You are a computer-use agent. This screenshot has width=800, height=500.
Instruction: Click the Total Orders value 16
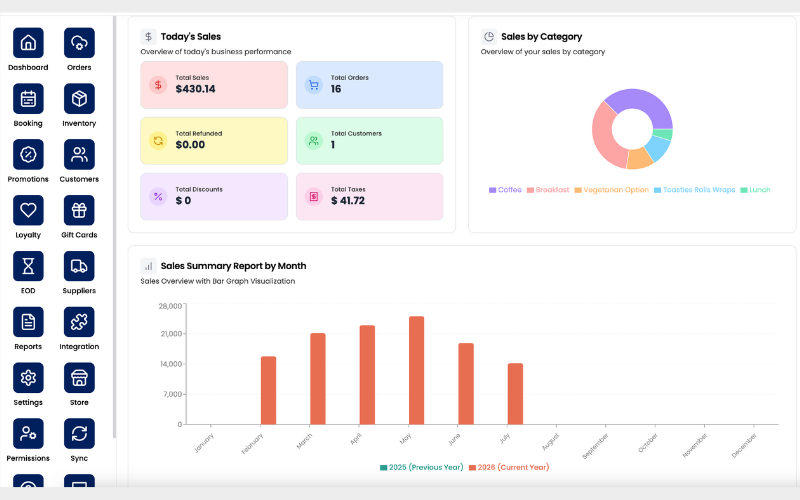click(x=336, y=89)
